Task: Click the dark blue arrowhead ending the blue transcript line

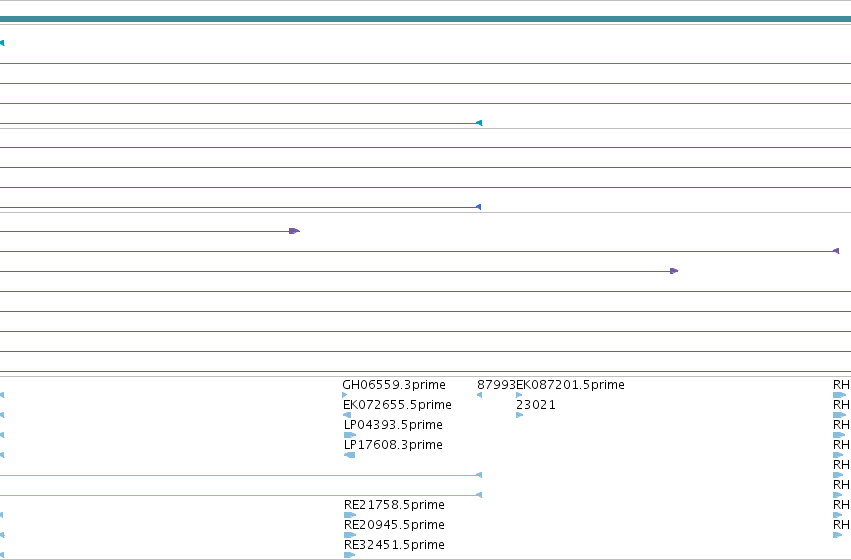Action: tap(479, 207)
